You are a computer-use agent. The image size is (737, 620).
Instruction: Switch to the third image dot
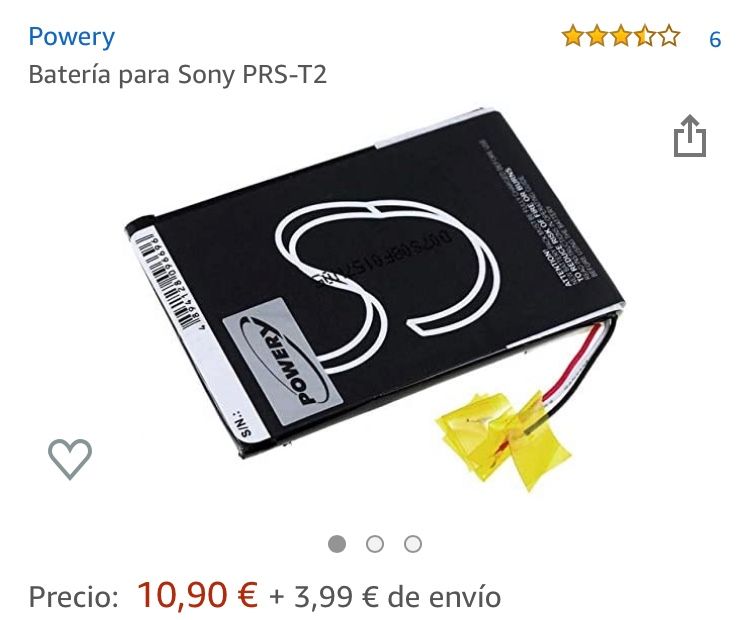(413, 544)
